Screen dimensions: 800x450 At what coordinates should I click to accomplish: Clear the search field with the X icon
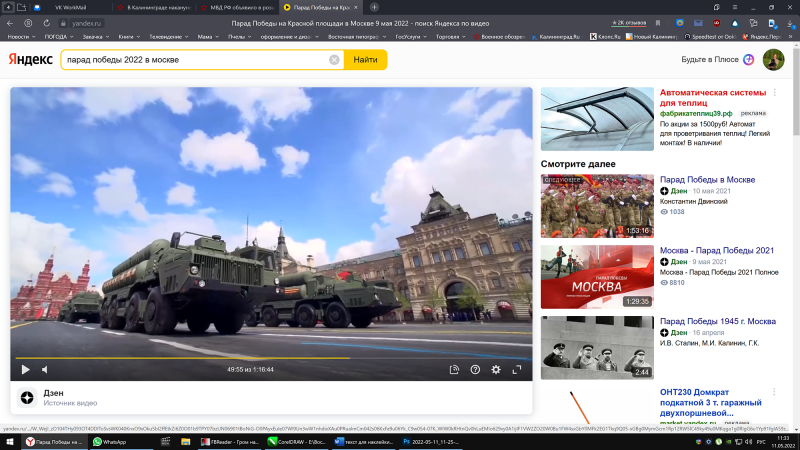click(x=334, y=60)
